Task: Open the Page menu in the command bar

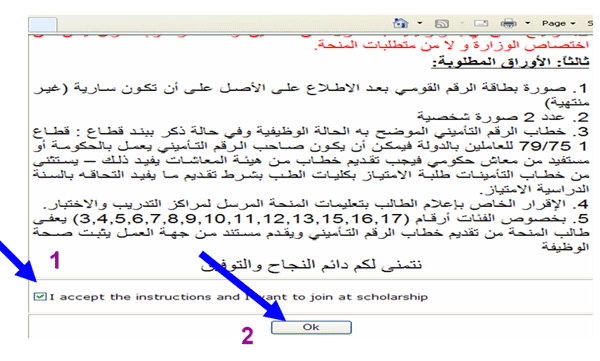Action: coord(559,23)
